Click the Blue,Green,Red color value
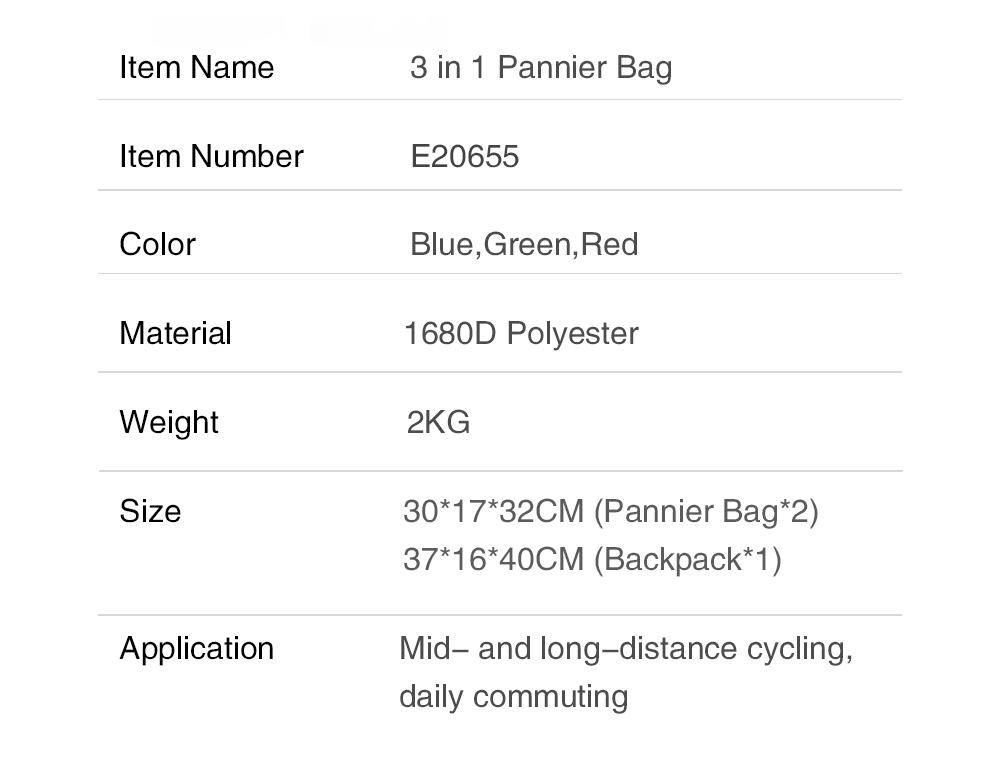This screenshot has width=1000, height=775. click(524, 245)
